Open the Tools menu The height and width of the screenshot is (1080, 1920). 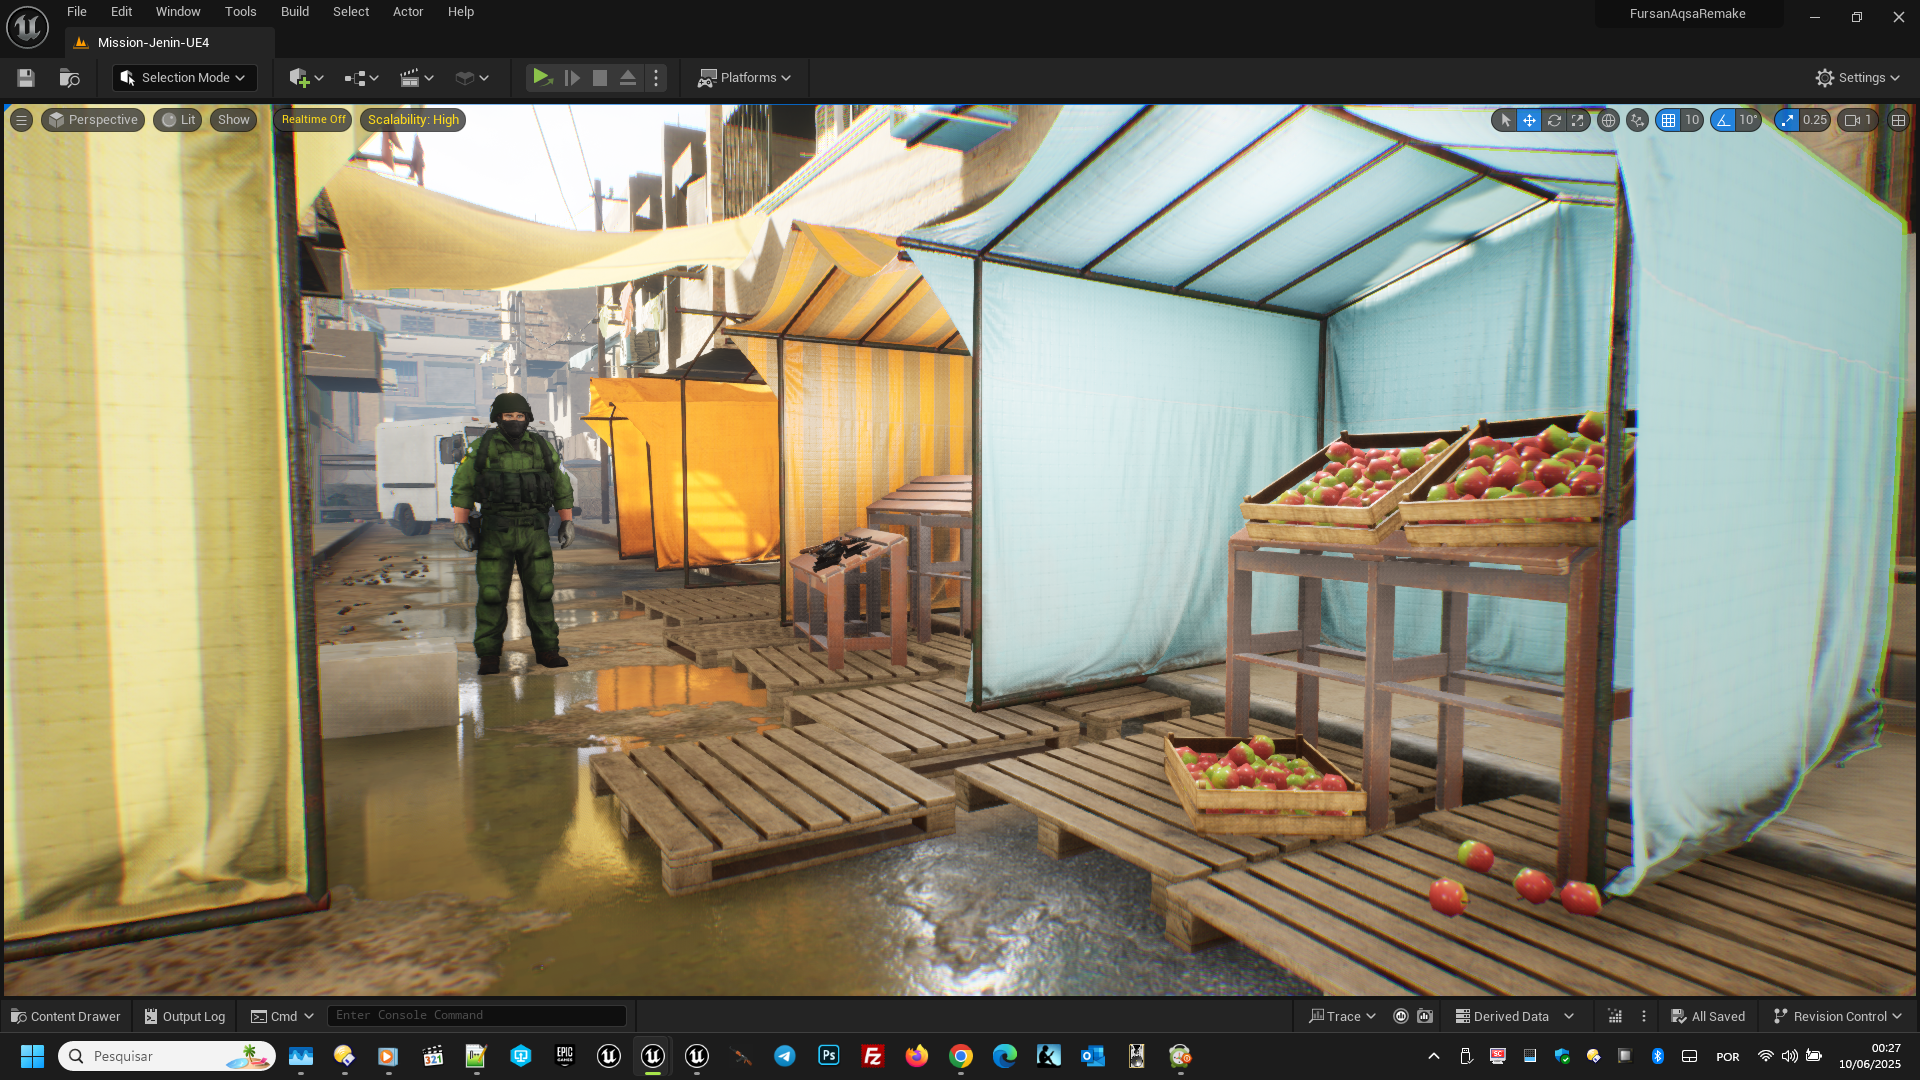[x=240, y=12]
